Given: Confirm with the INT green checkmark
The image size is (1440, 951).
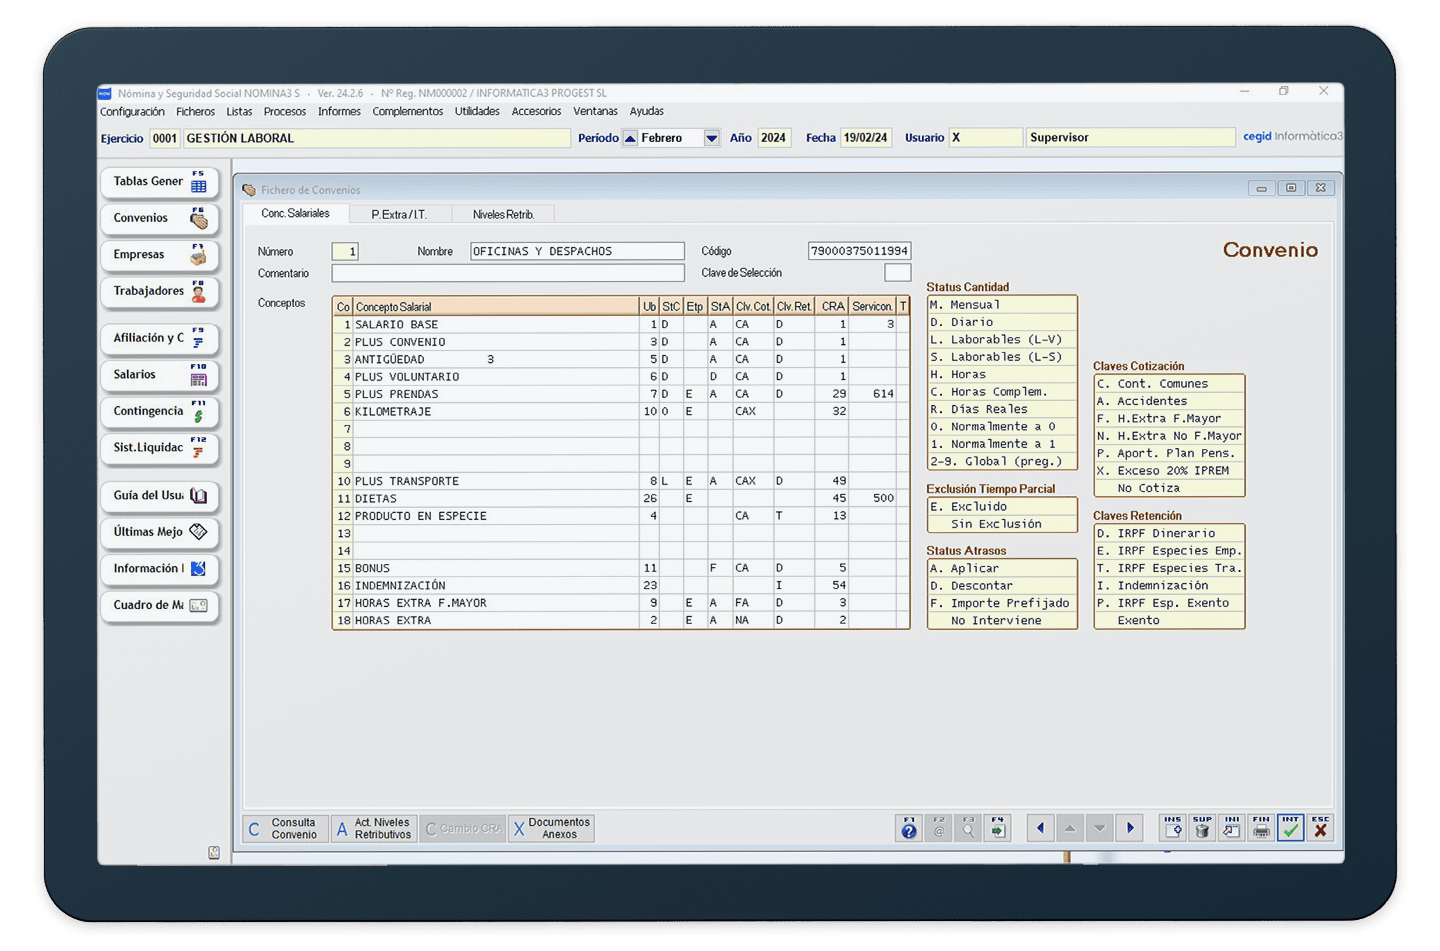Looking at the screenshot, I should (x=1290, y=828).
